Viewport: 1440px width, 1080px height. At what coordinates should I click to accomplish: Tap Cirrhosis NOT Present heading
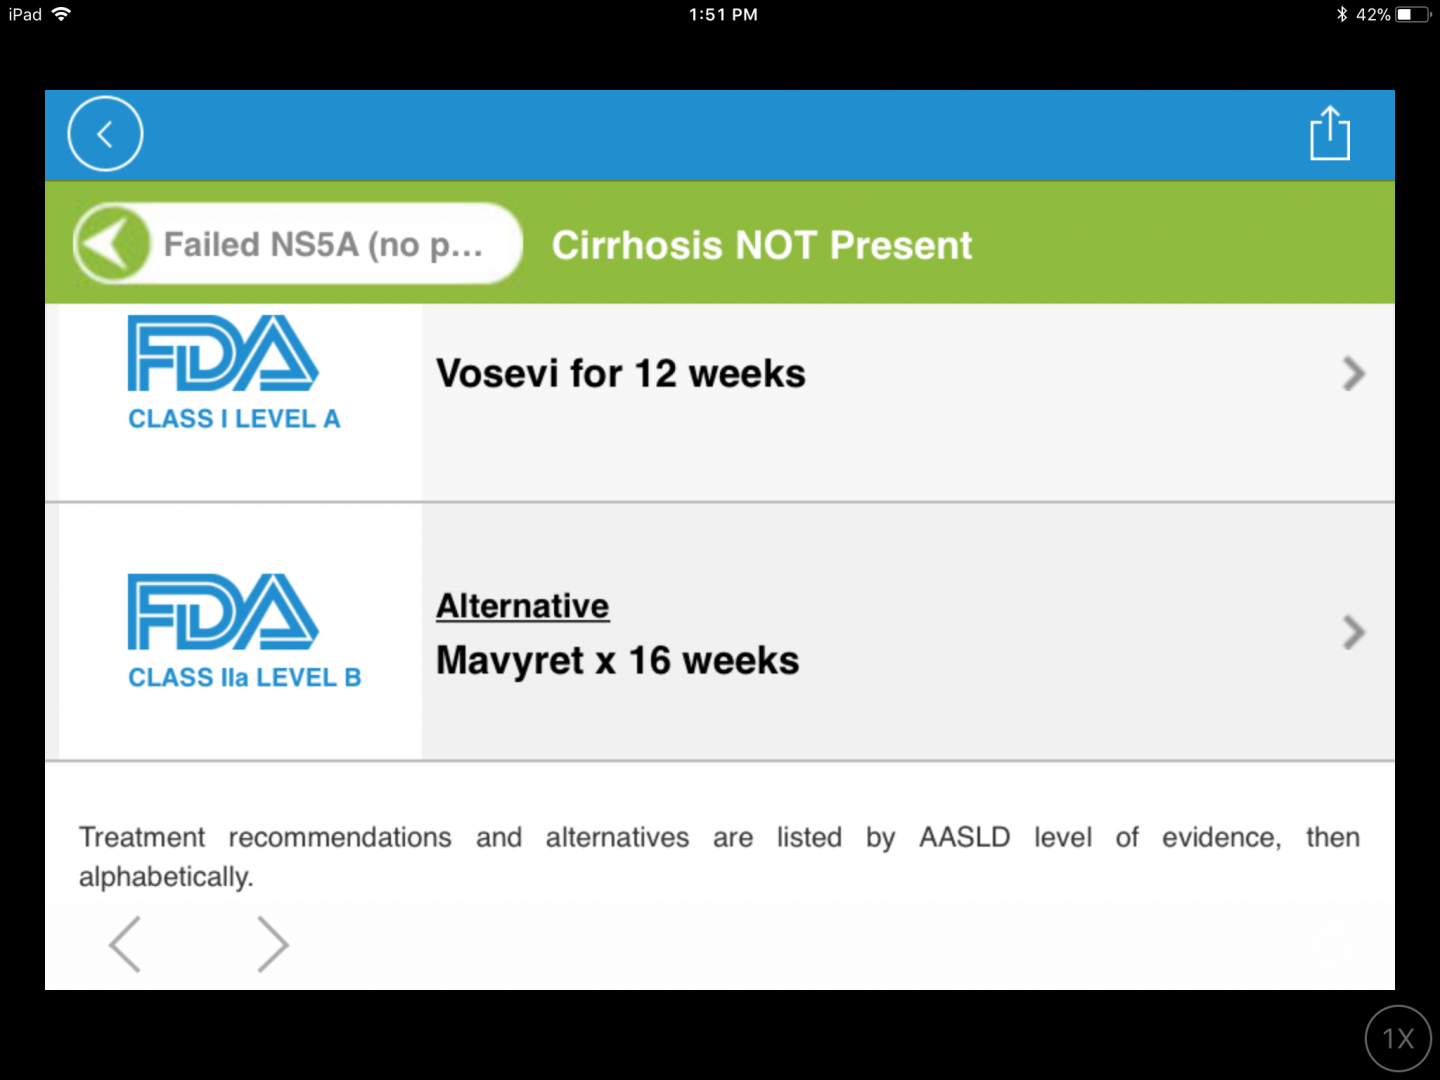coord(761,245)
